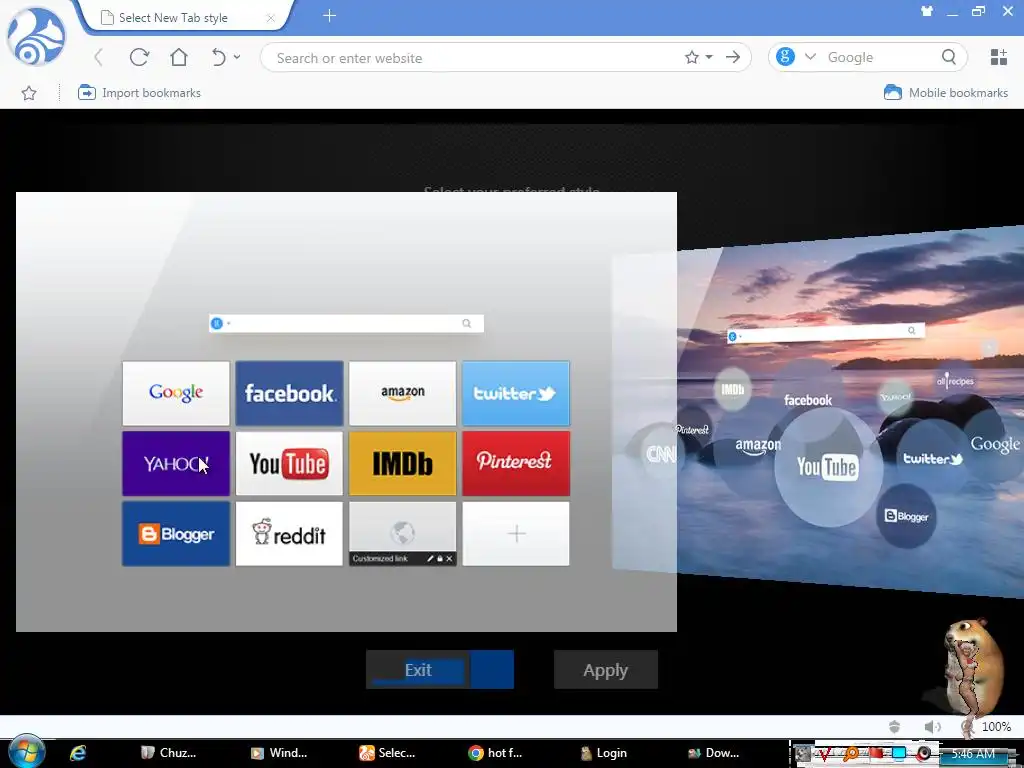The width and height of the screenshot is (1024, 768).
Task: Click the search magnifier icon
Action: (x=949, y=57)
